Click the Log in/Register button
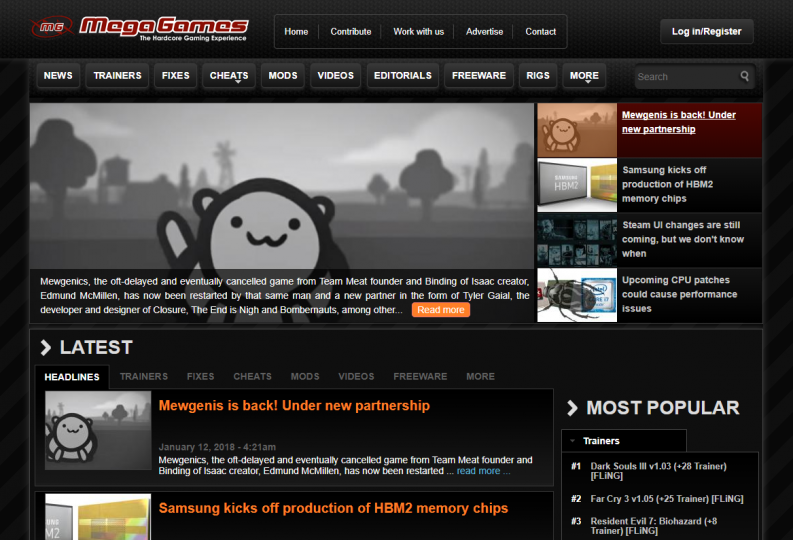This screenshot has width=793, height=540. point(706,31)
